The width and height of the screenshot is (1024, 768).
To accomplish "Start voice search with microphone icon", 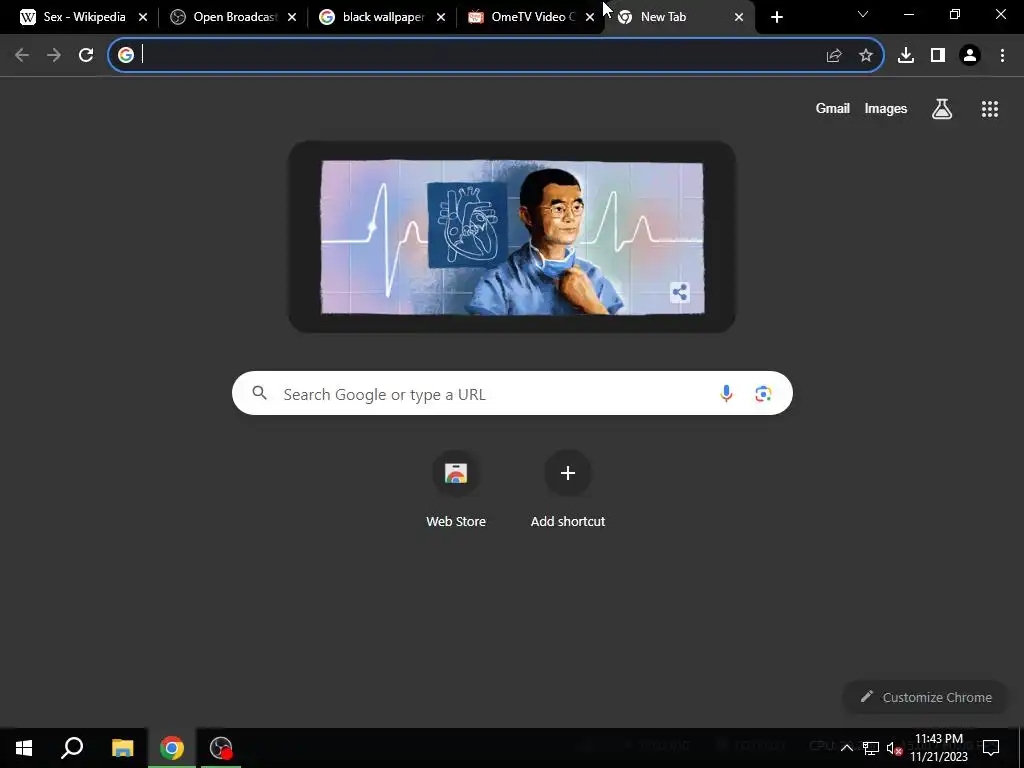I will (x=726, y=393).
